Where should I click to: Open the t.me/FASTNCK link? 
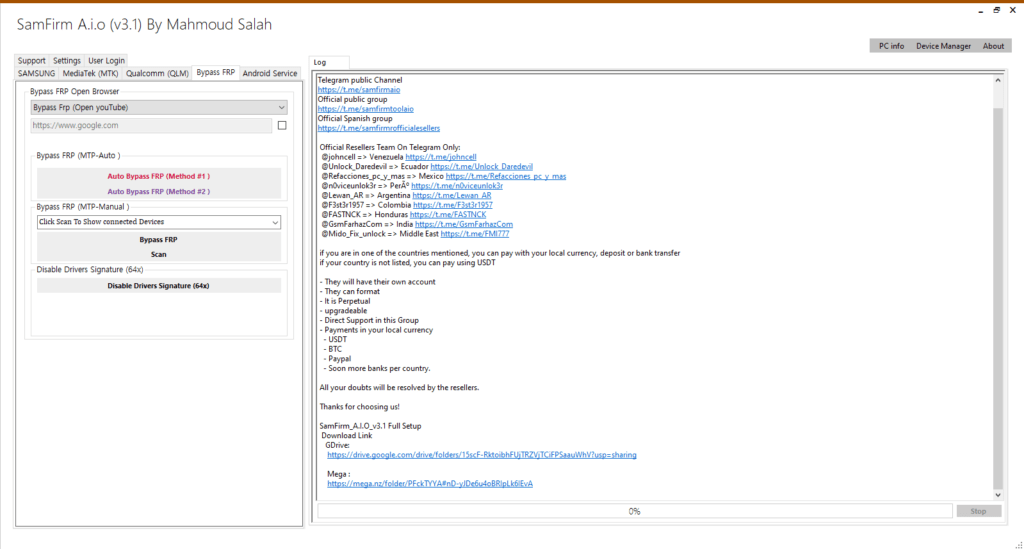point(448,215)
